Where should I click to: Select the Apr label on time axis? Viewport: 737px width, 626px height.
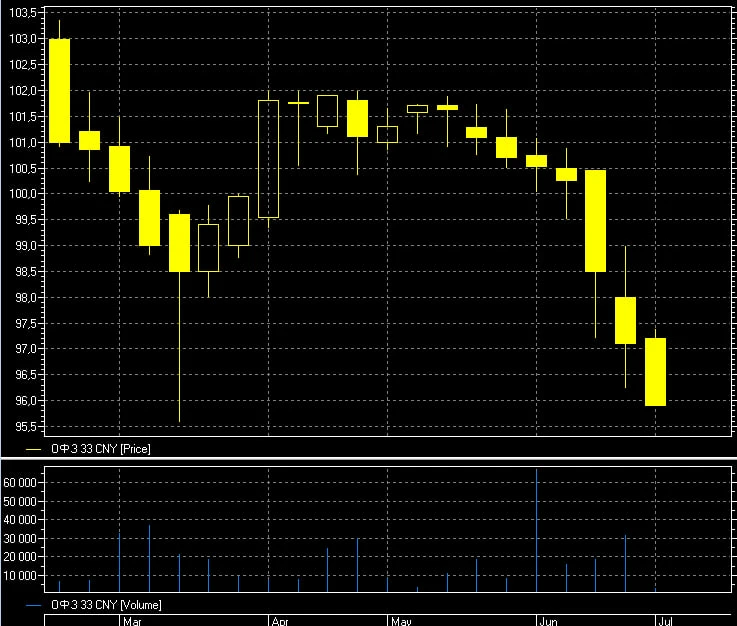tap(280, 621)
